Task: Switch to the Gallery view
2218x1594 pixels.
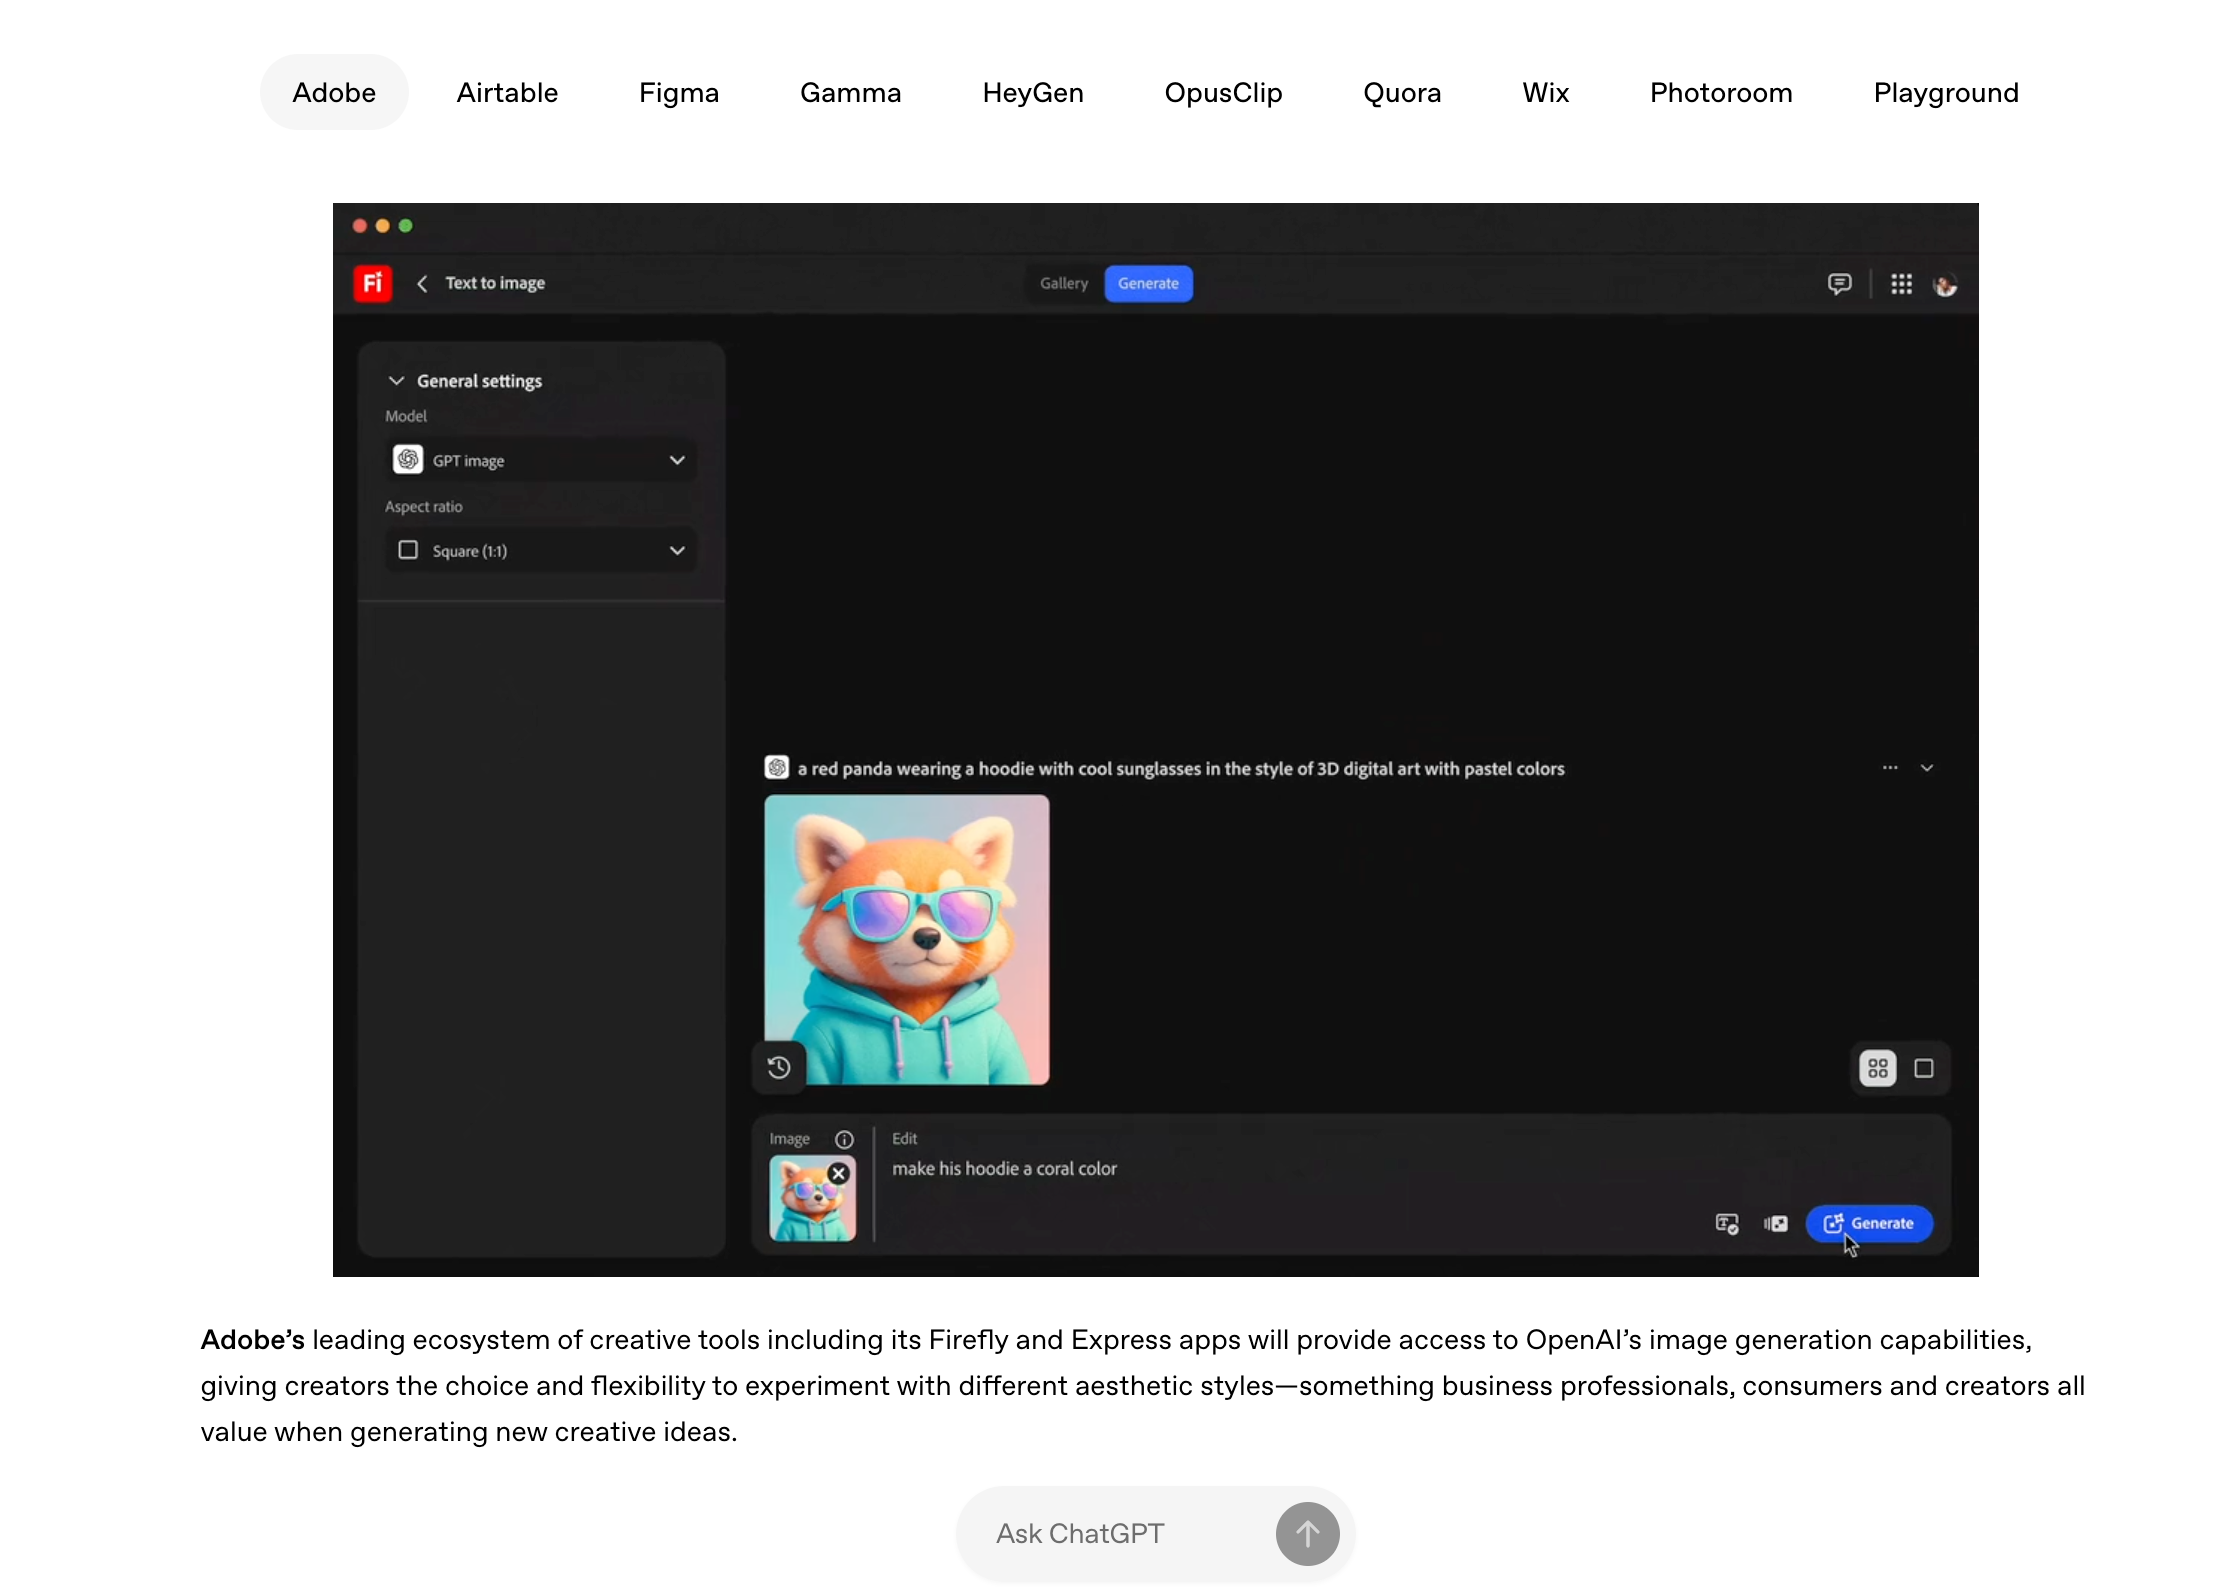Action: click(x=1064, y=283)
